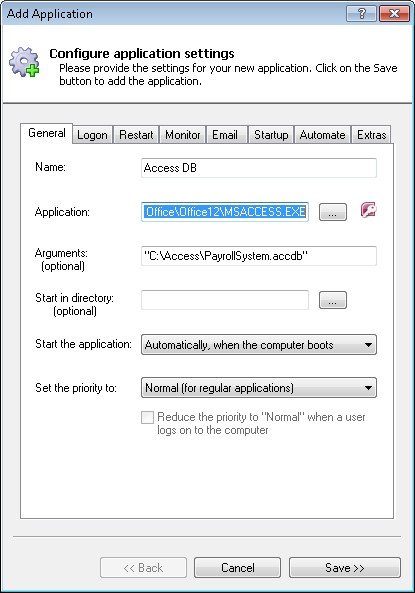The height and width of the screenshot is (593, 415).
Task: Click the gear with plus header icon
Action: [24, 62]
